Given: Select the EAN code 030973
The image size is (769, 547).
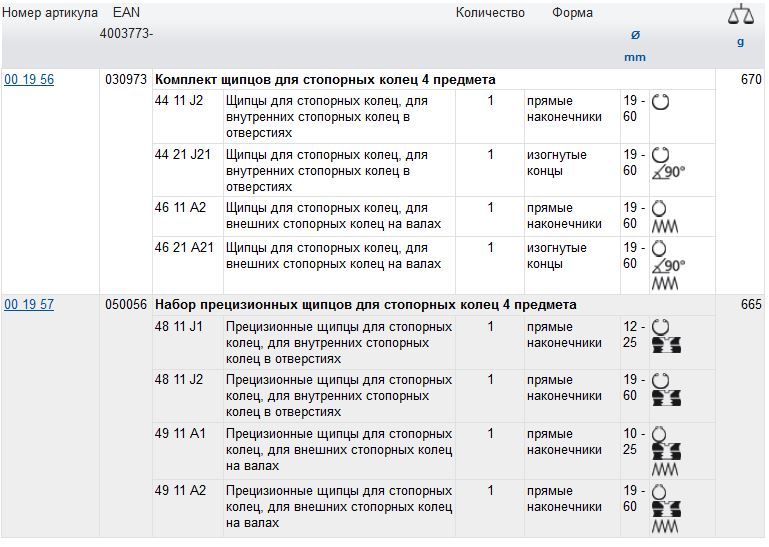Looking at the screenshot, I should click(126, 80).
